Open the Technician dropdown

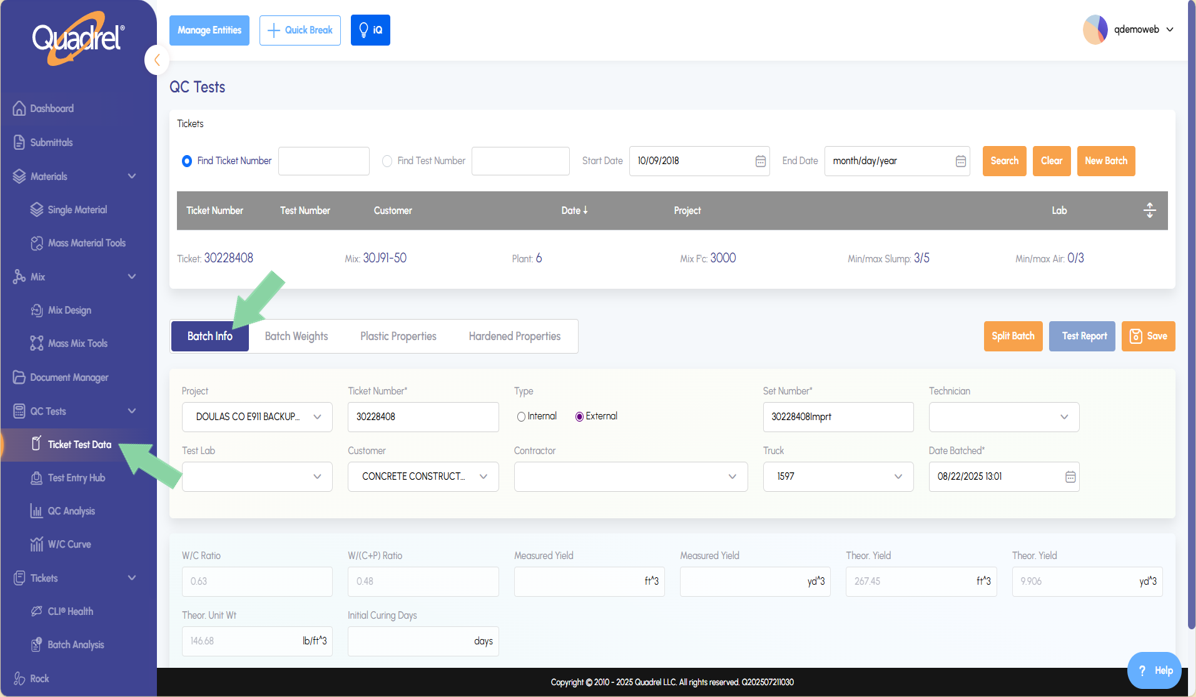pyautogui.click(x=1004, y=417)
